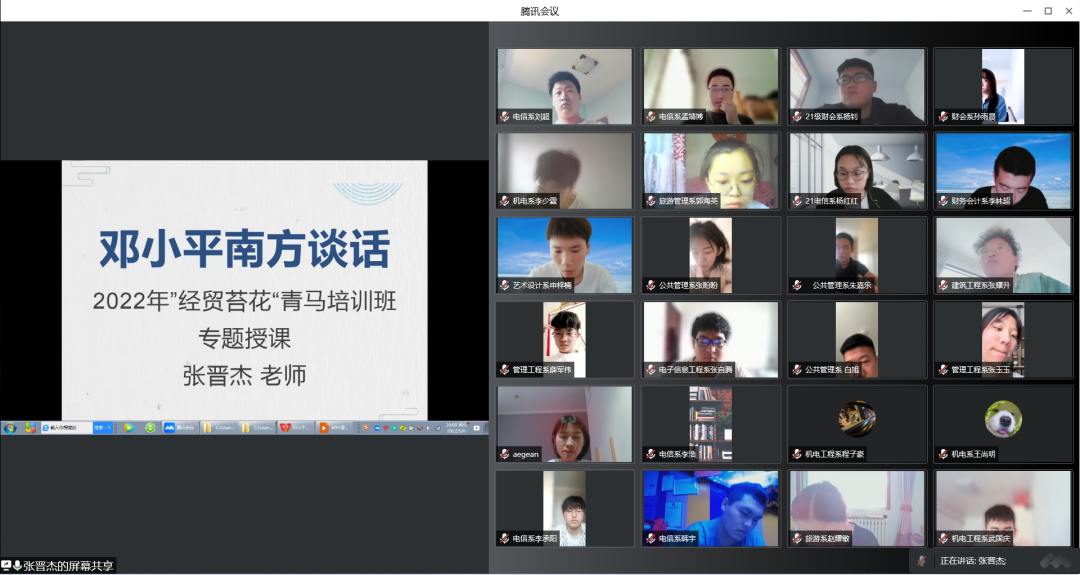Click the muted mic icon beside 电信系李浩

click(651, 454)
